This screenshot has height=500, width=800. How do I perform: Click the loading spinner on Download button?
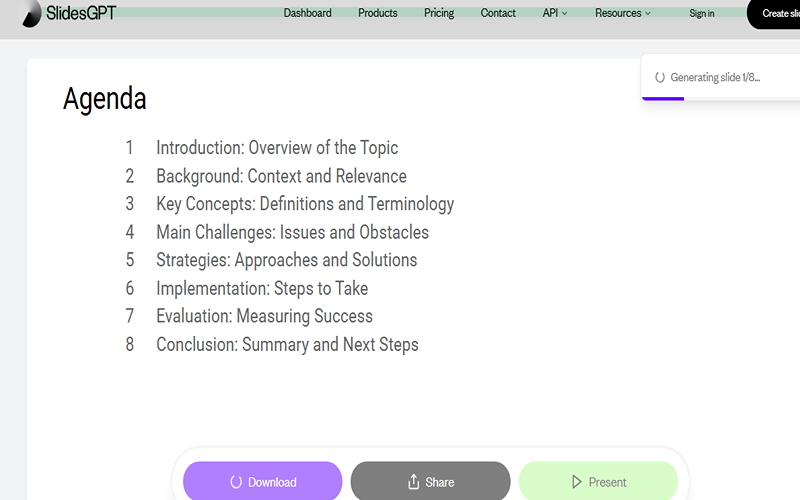(236, 482)
